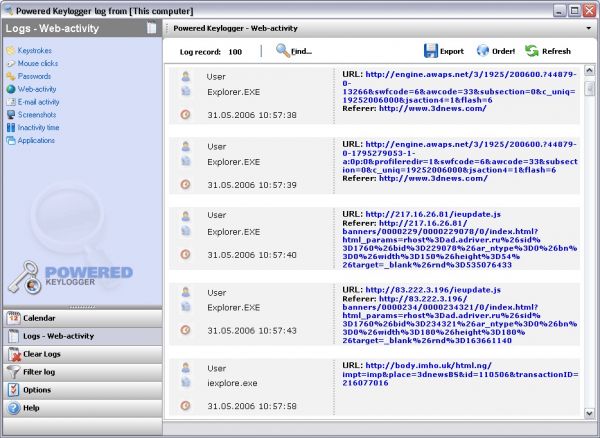Open dropdown arrow in Web-activity header
This screenshot has height=438, width=600.
pos(589,28)
